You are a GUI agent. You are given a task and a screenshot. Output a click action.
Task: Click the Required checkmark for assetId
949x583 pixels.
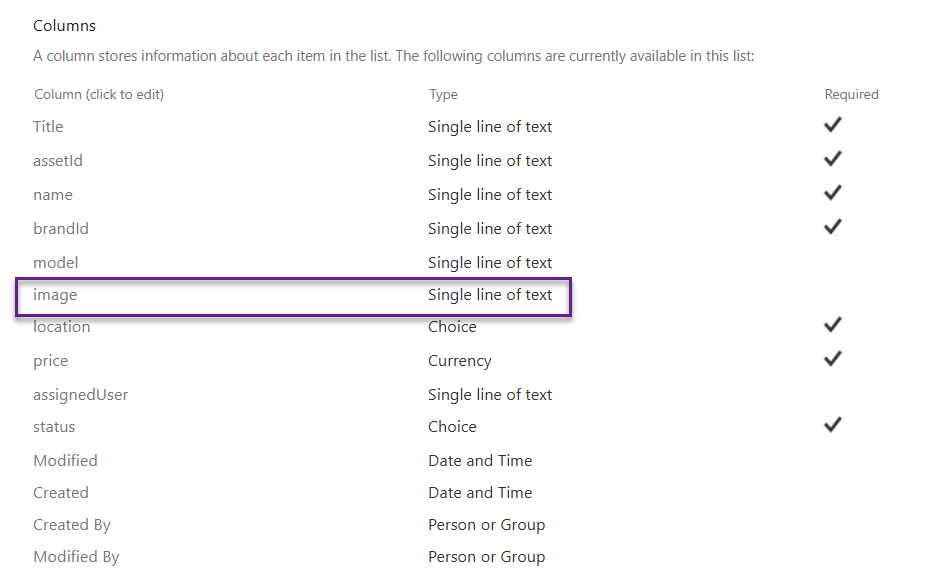832,159
